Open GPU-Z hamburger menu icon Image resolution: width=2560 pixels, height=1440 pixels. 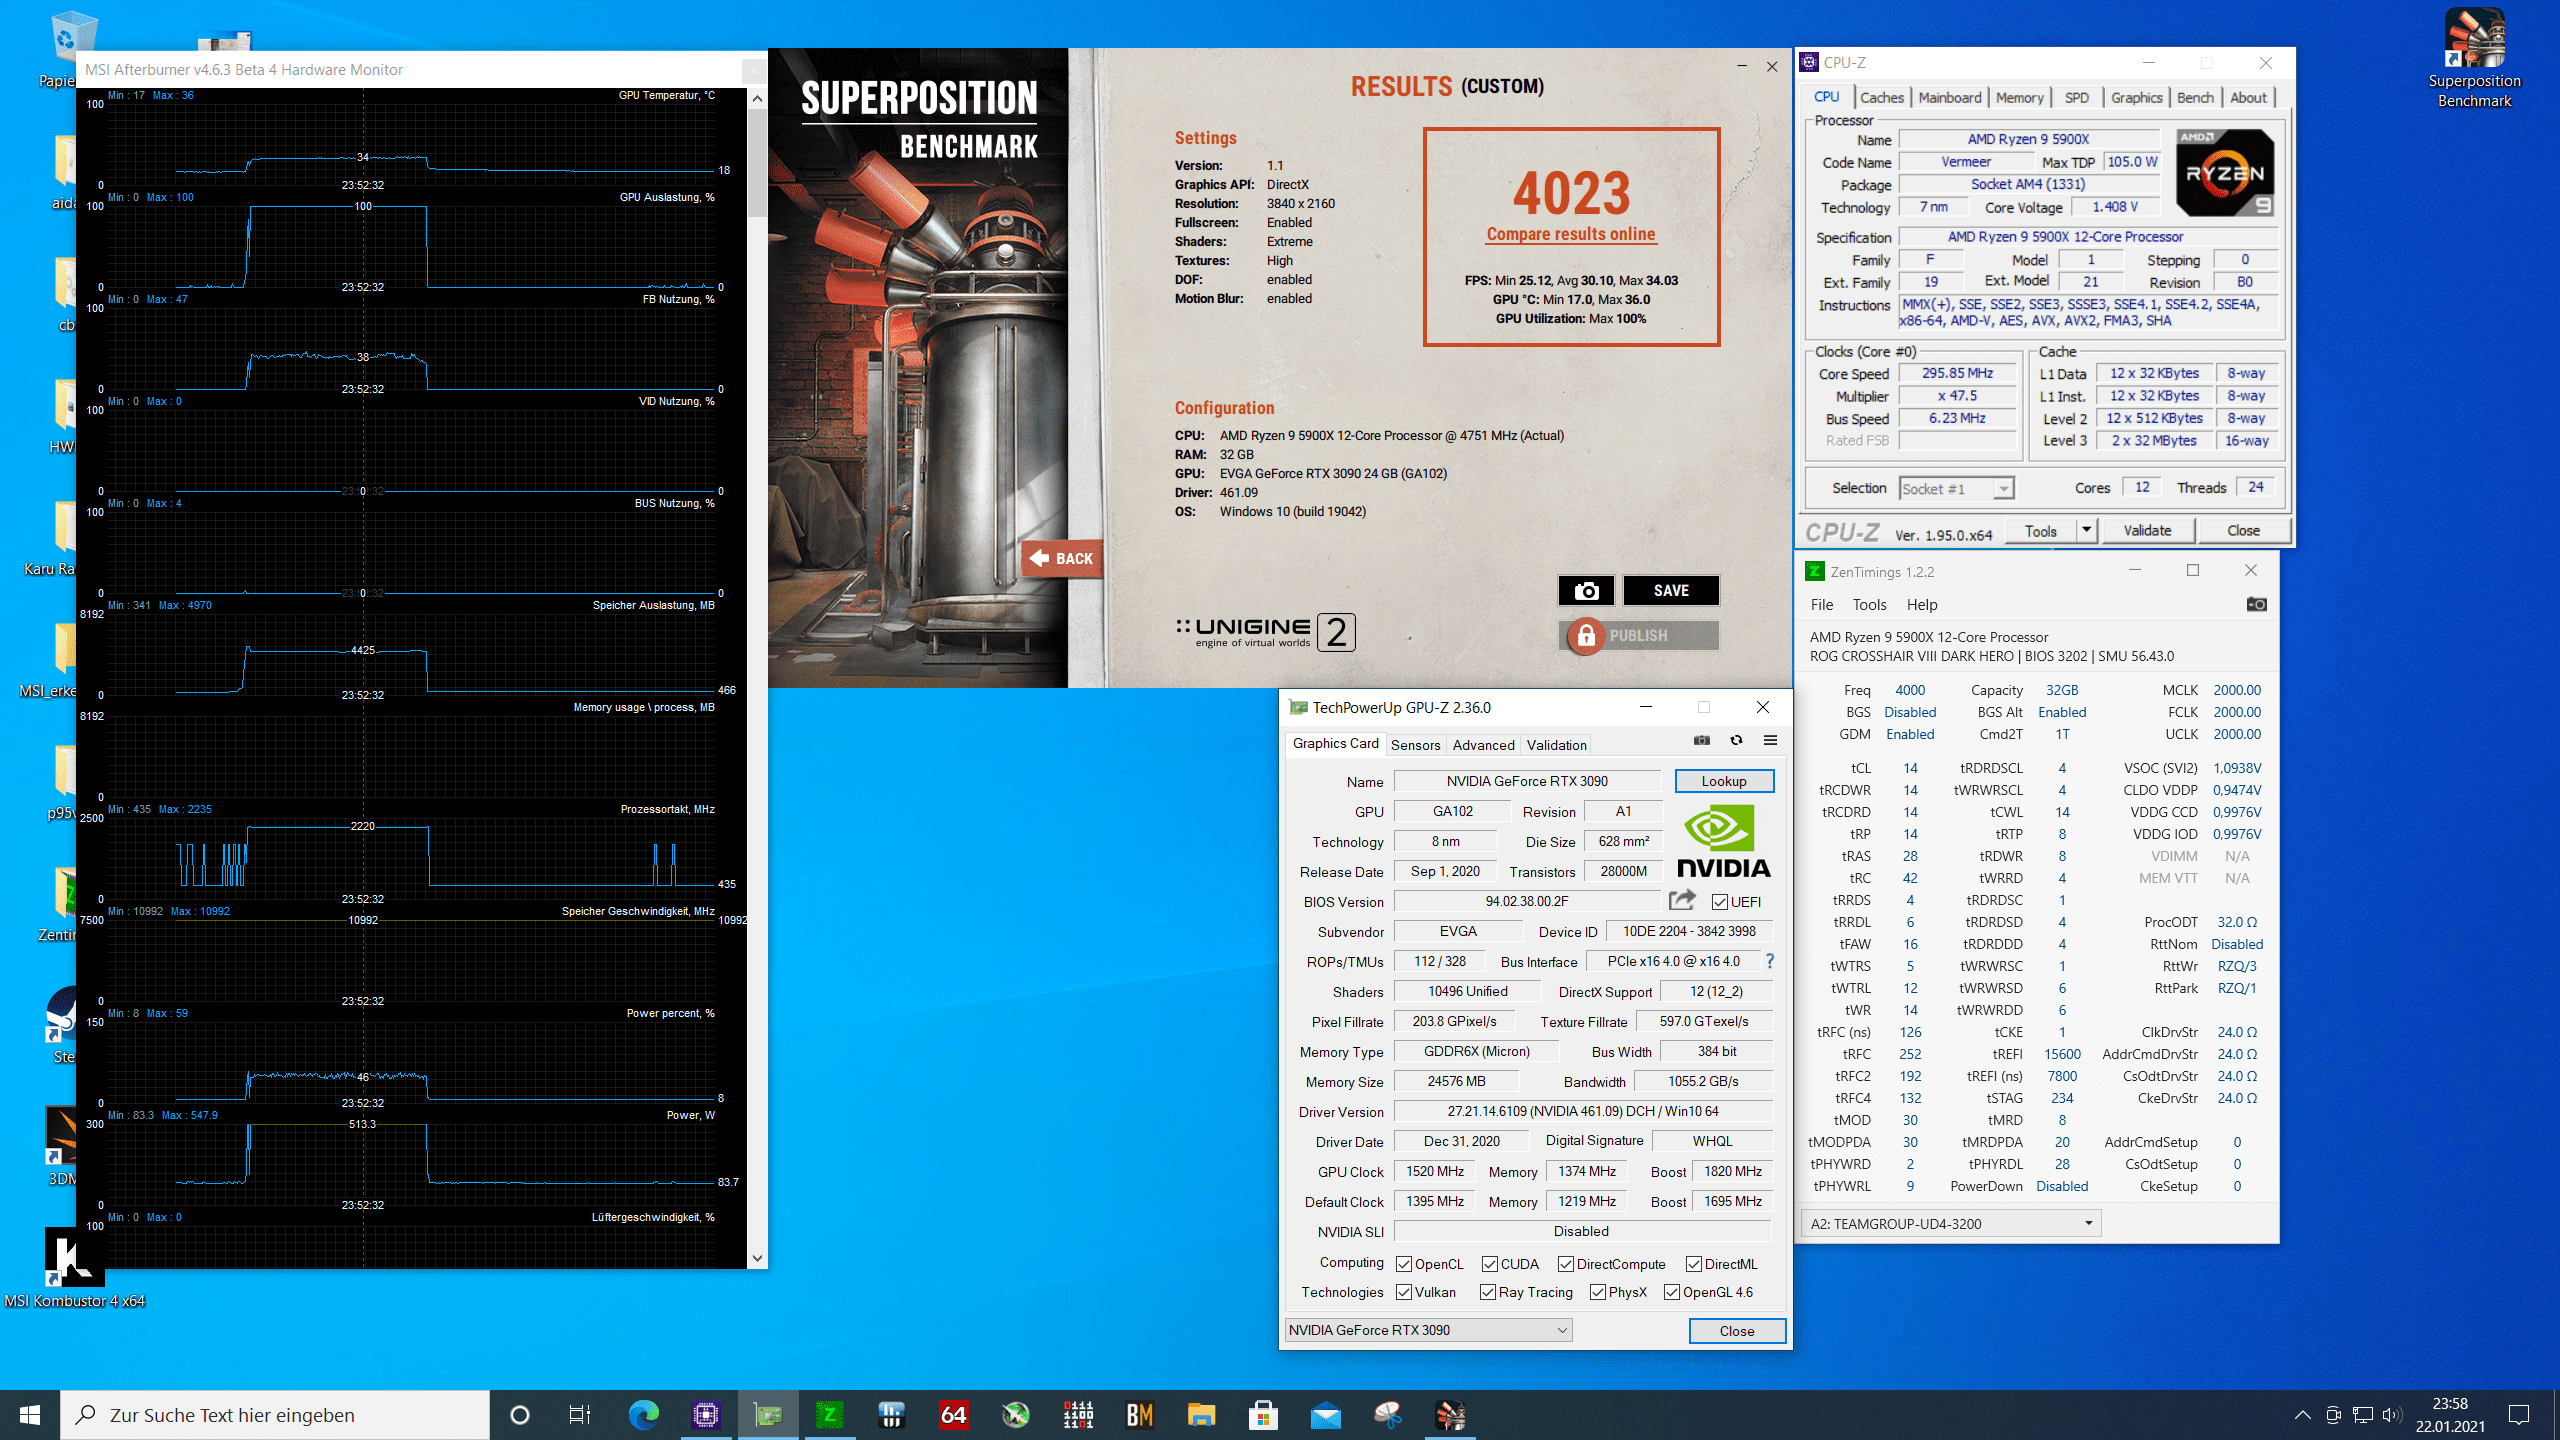pyautogui.click(x=1770, y=740)
